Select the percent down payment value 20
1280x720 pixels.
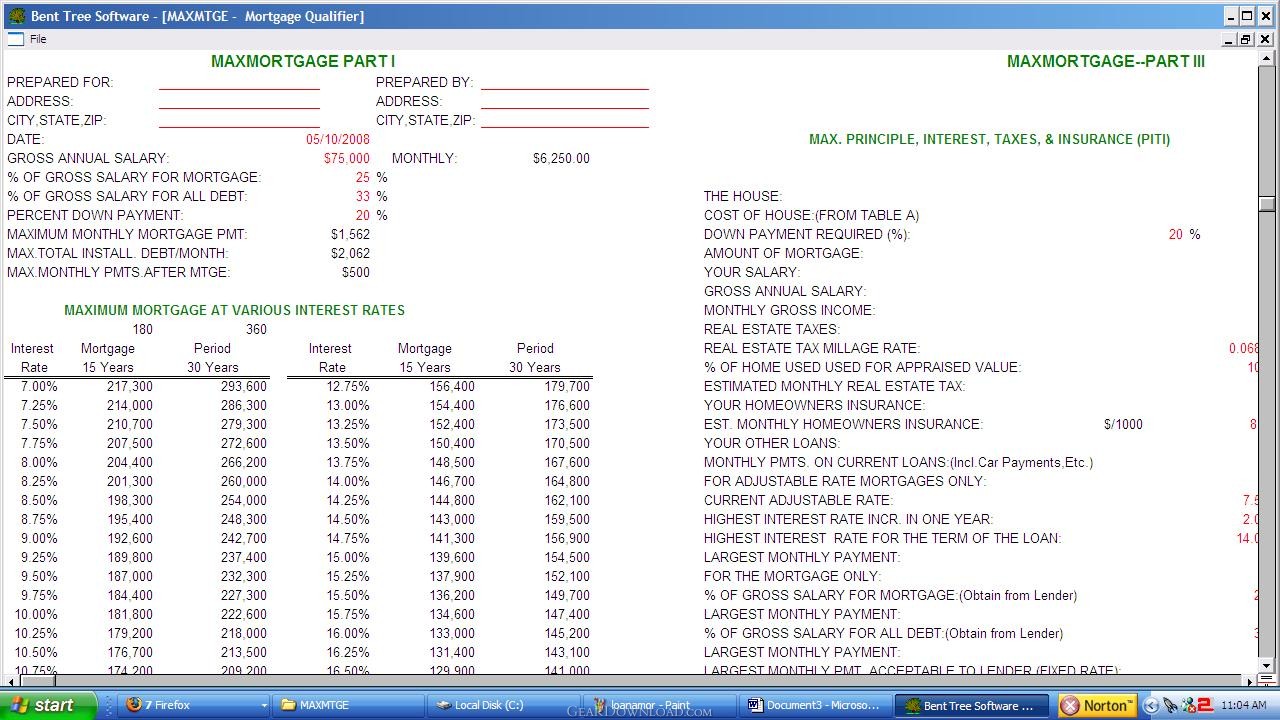point(362,215)
